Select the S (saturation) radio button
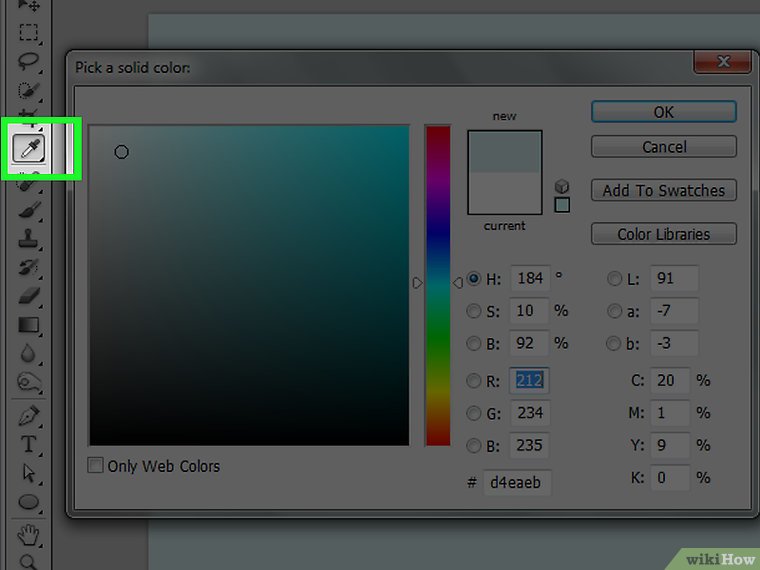The height and width of the screenshot is (570, 760). (474, 312)
